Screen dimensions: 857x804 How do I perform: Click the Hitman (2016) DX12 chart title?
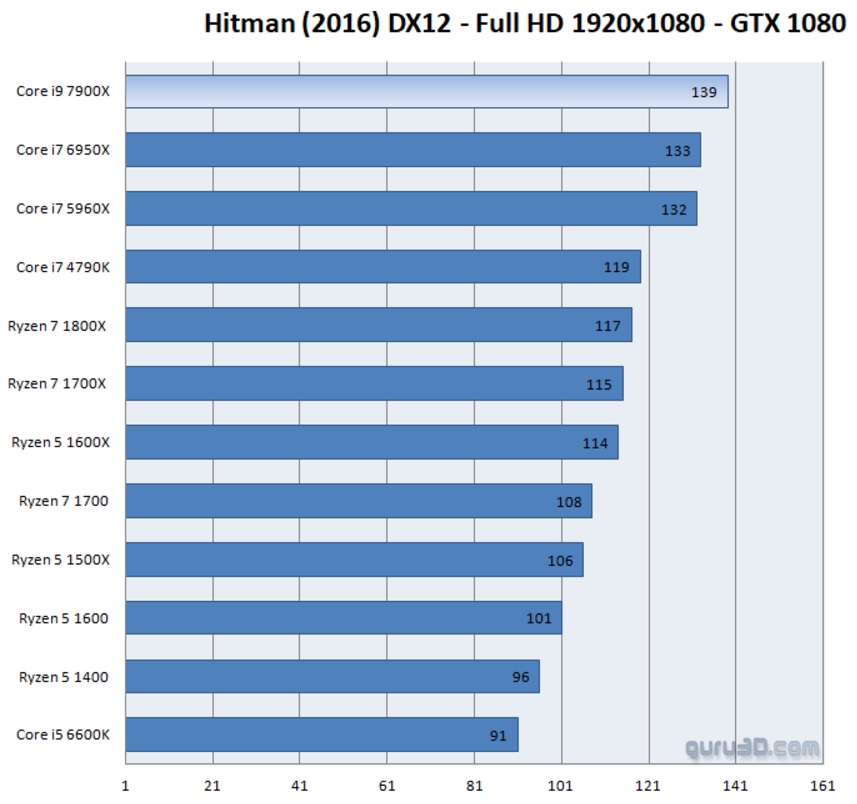point(524,23)
